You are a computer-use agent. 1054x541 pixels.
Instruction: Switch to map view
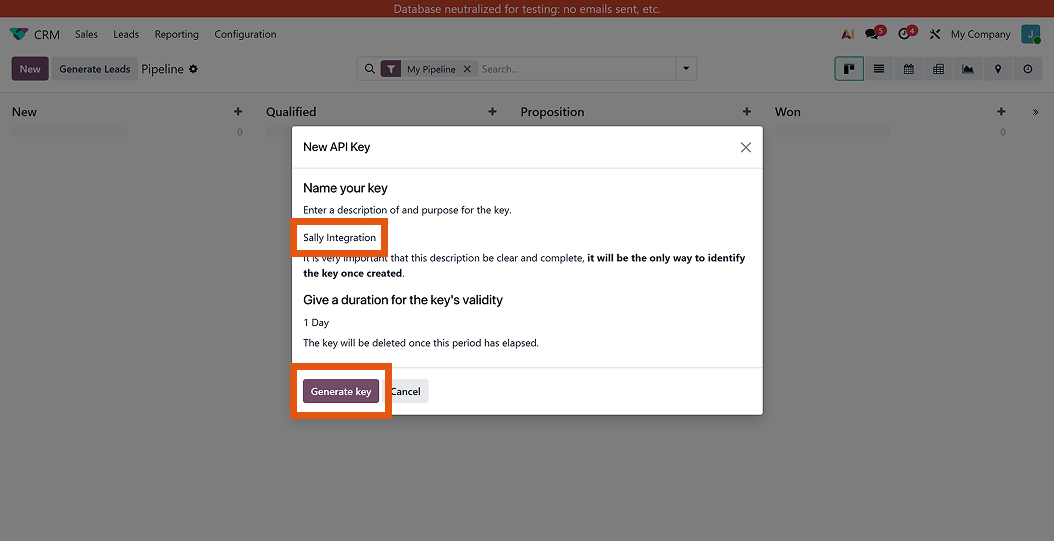pos(998,69)
